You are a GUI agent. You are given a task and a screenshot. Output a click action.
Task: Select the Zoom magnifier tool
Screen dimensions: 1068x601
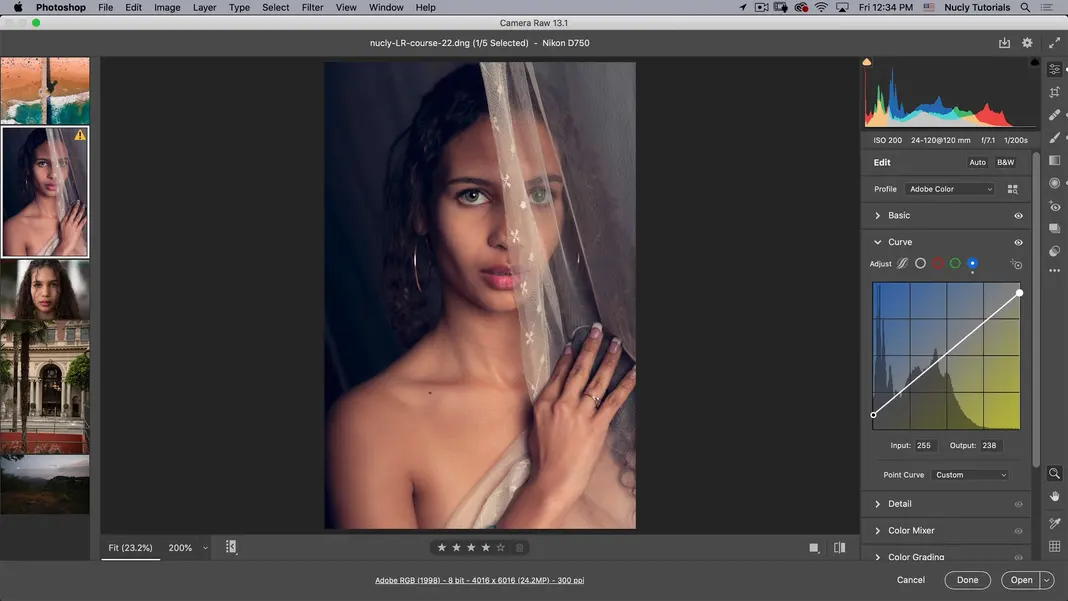pos(1054,473)
